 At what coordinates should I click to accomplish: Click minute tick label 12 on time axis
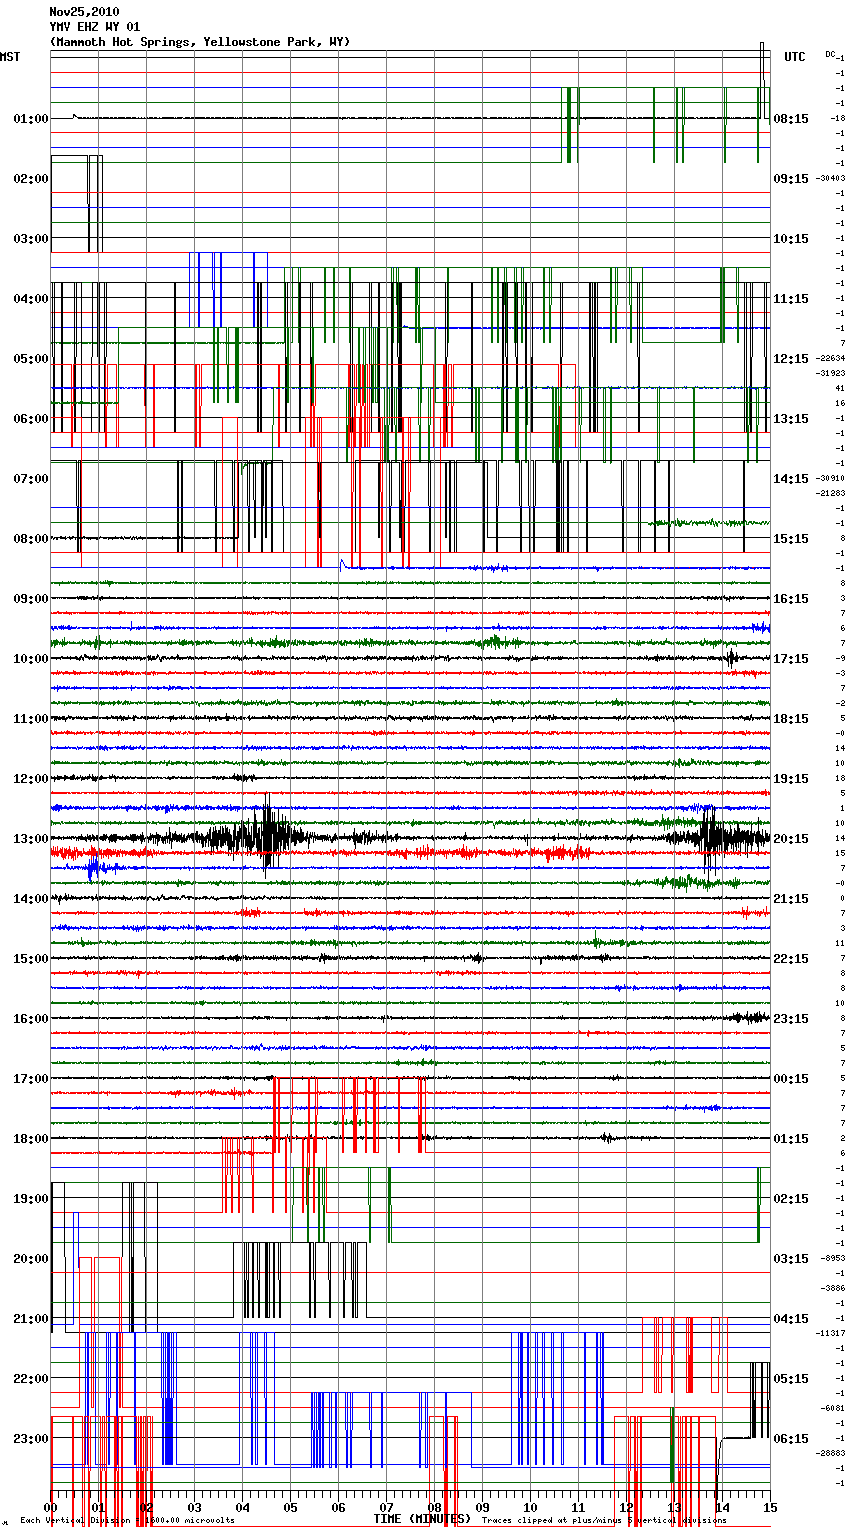click(626, 1507)
